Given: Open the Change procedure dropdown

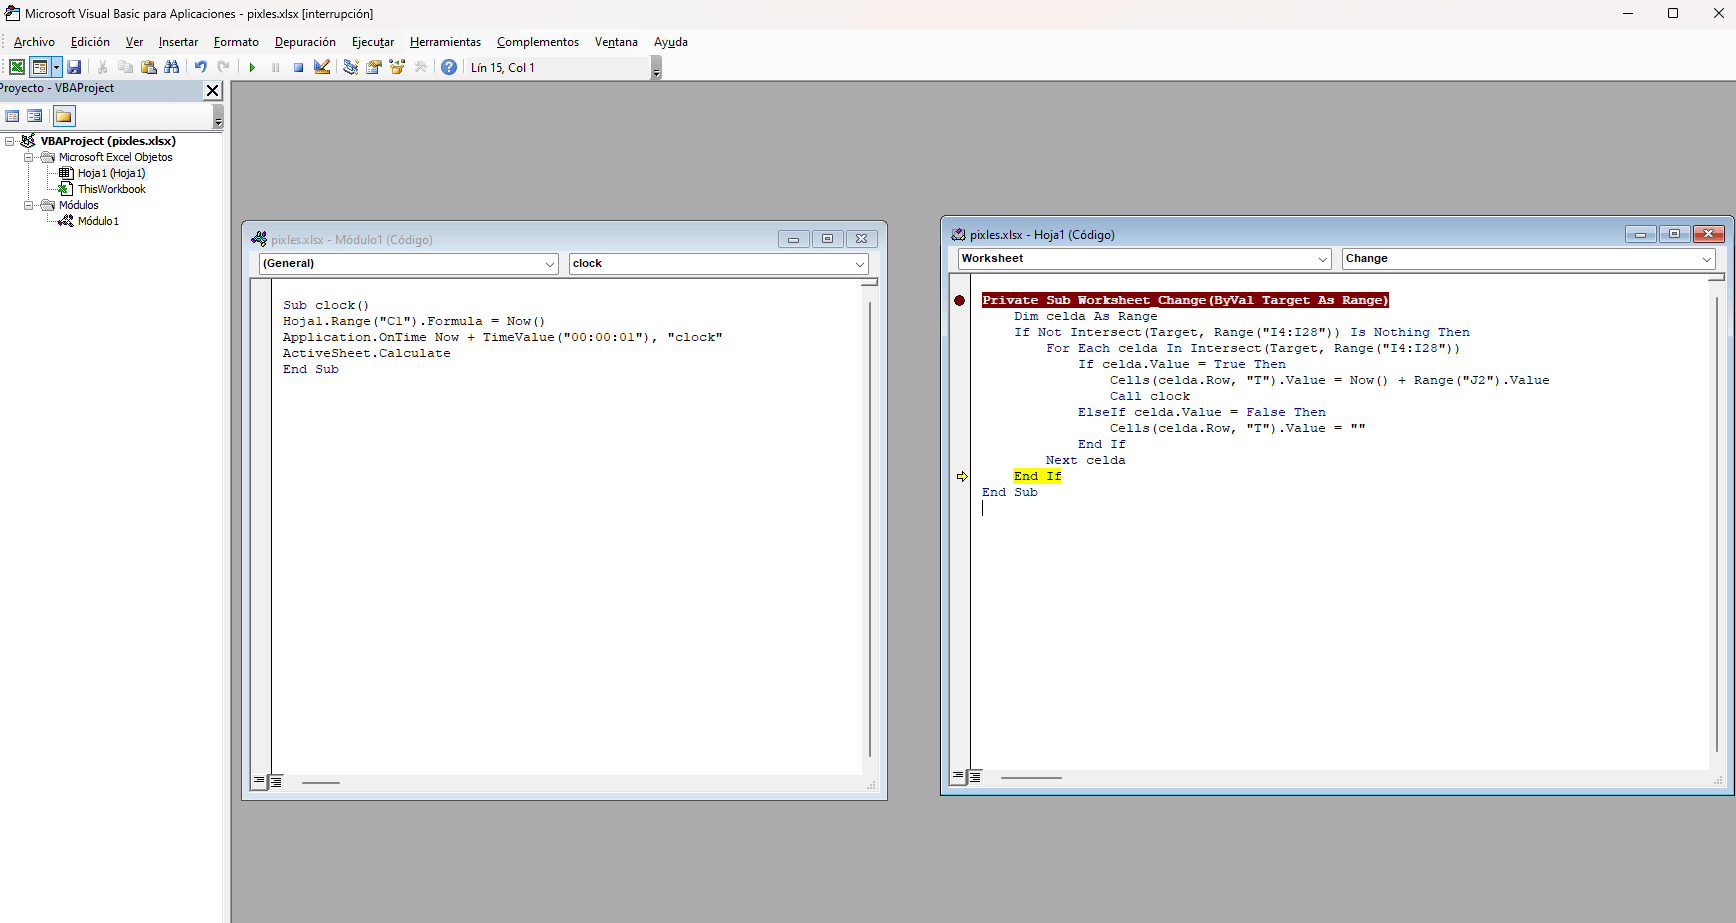Looking at the screenshot, I should 1706,259.
